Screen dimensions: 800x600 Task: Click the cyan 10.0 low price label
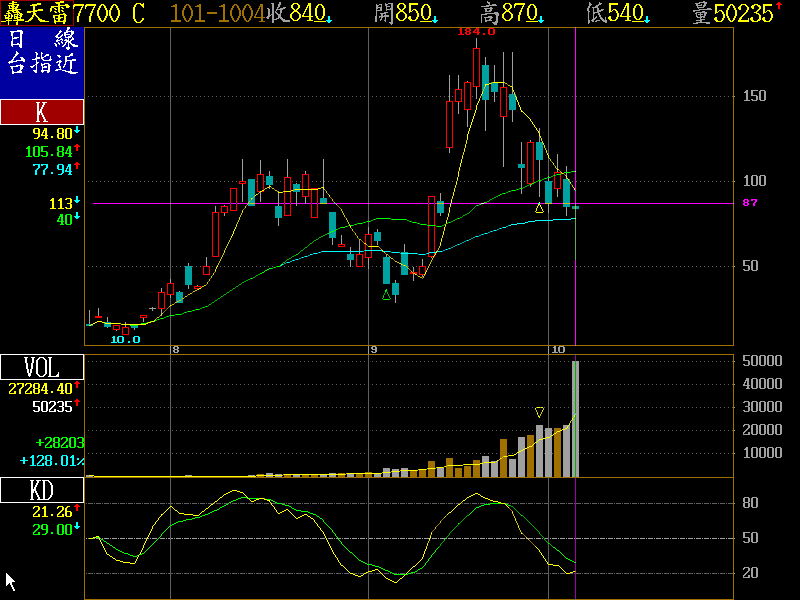pos(125,340)
